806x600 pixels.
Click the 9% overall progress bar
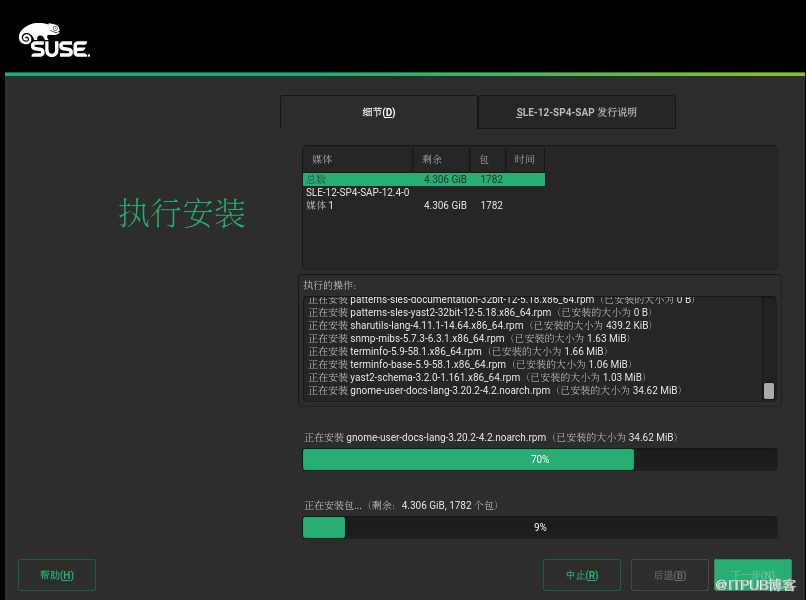(x=540, y=527)
